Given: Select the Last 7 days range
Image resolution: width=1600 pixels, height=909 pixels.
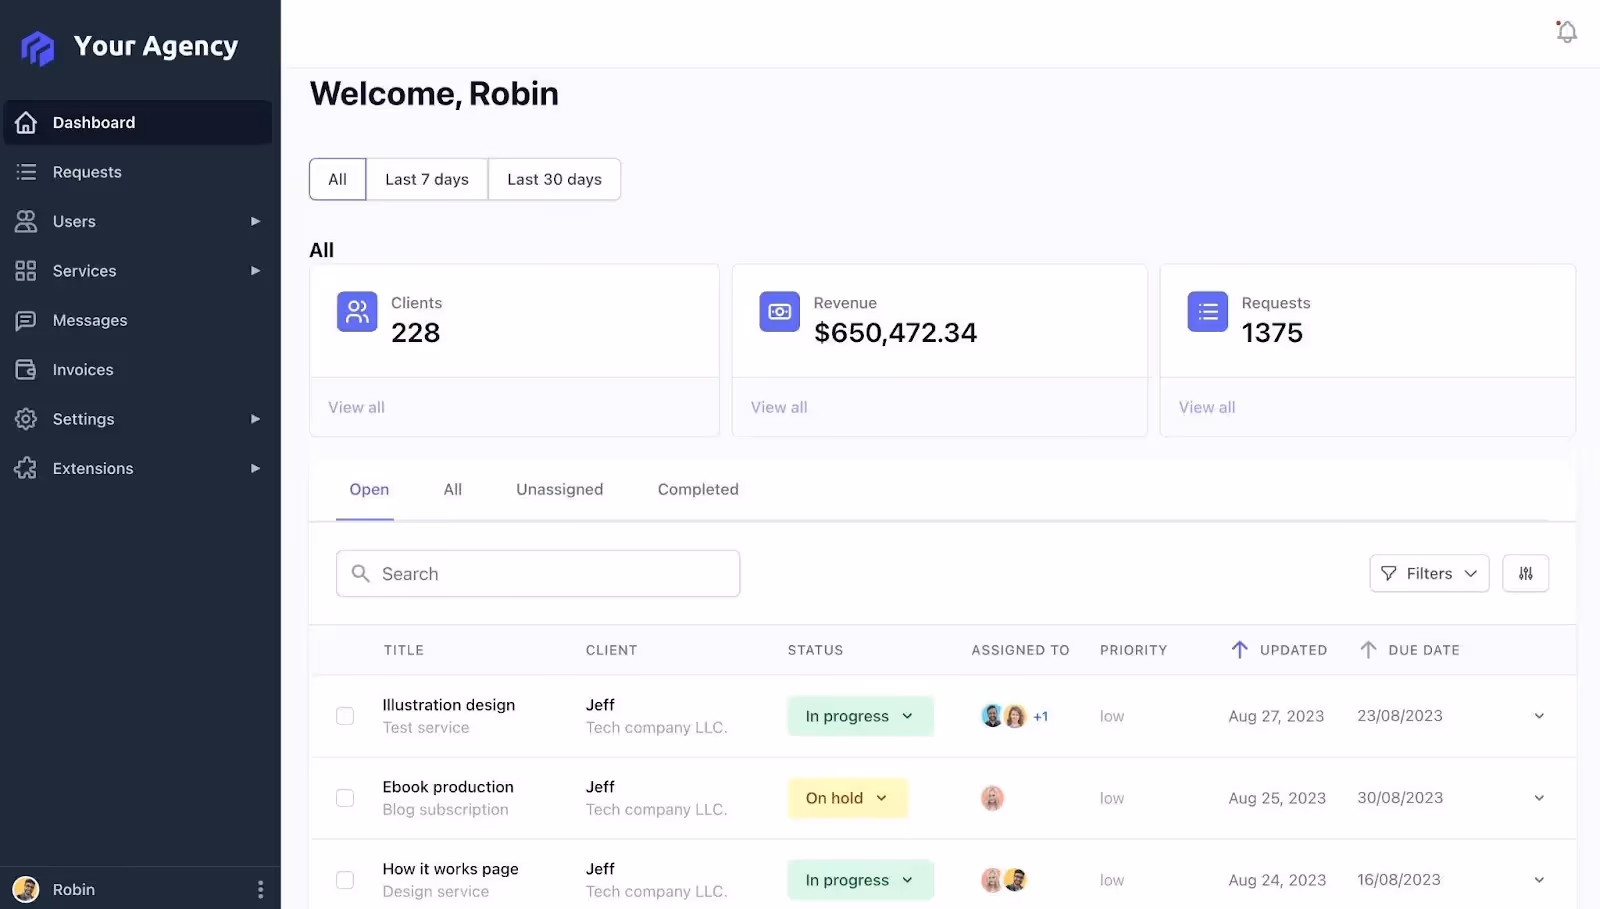Looking at the screenshot, I should [427, 179].
